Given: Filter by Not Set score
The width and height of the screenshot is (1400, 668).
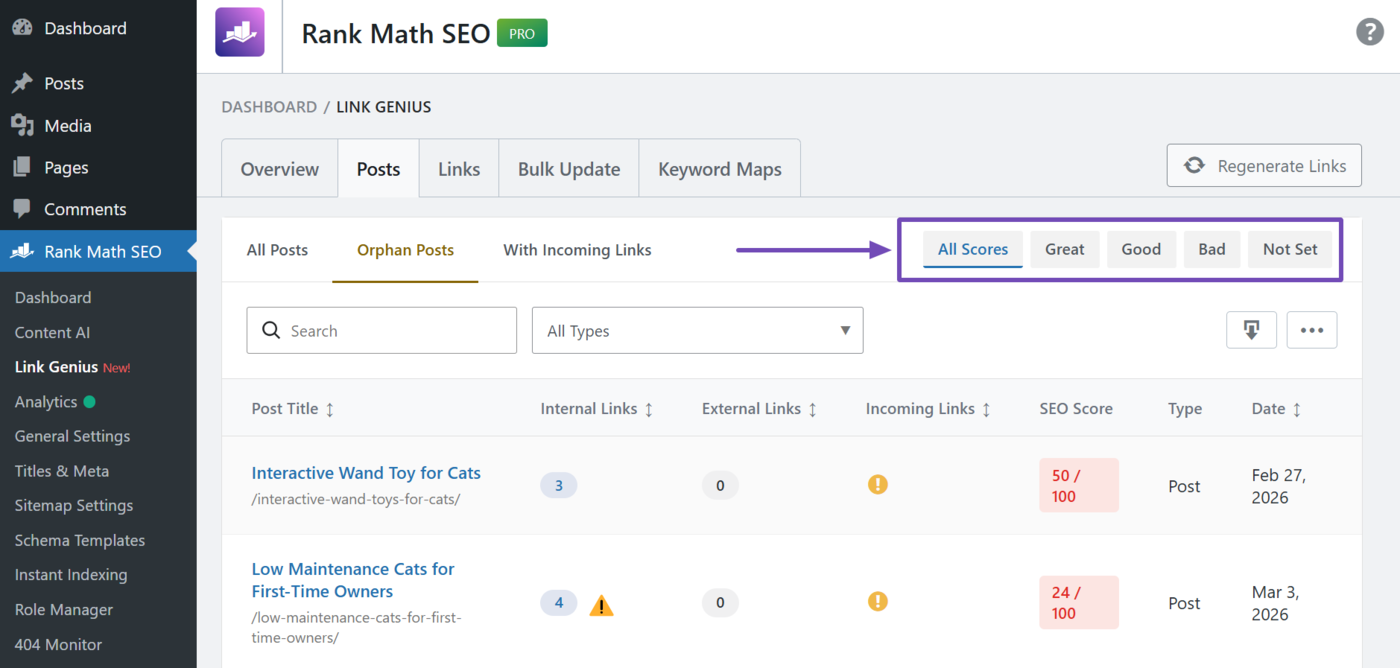Looking at the screenshot, I should (1290, 249).
